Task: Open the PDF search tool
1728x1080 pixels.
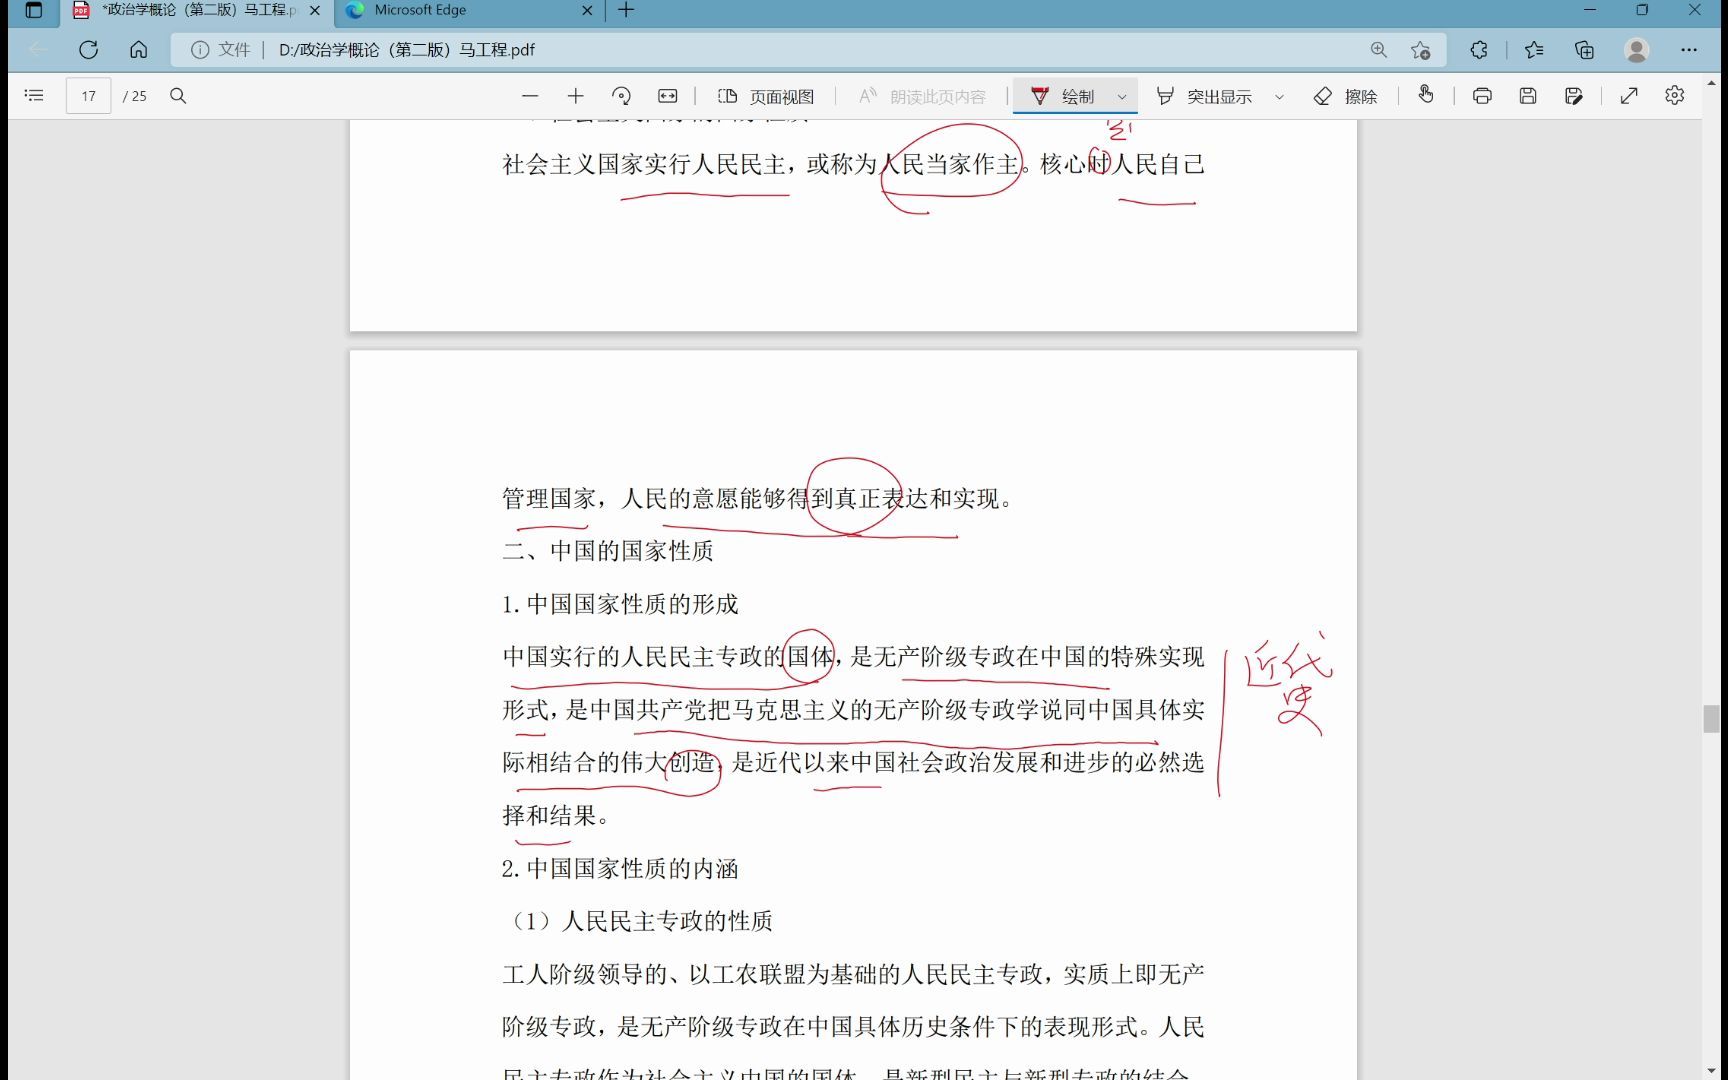Action: click(178, 96)
